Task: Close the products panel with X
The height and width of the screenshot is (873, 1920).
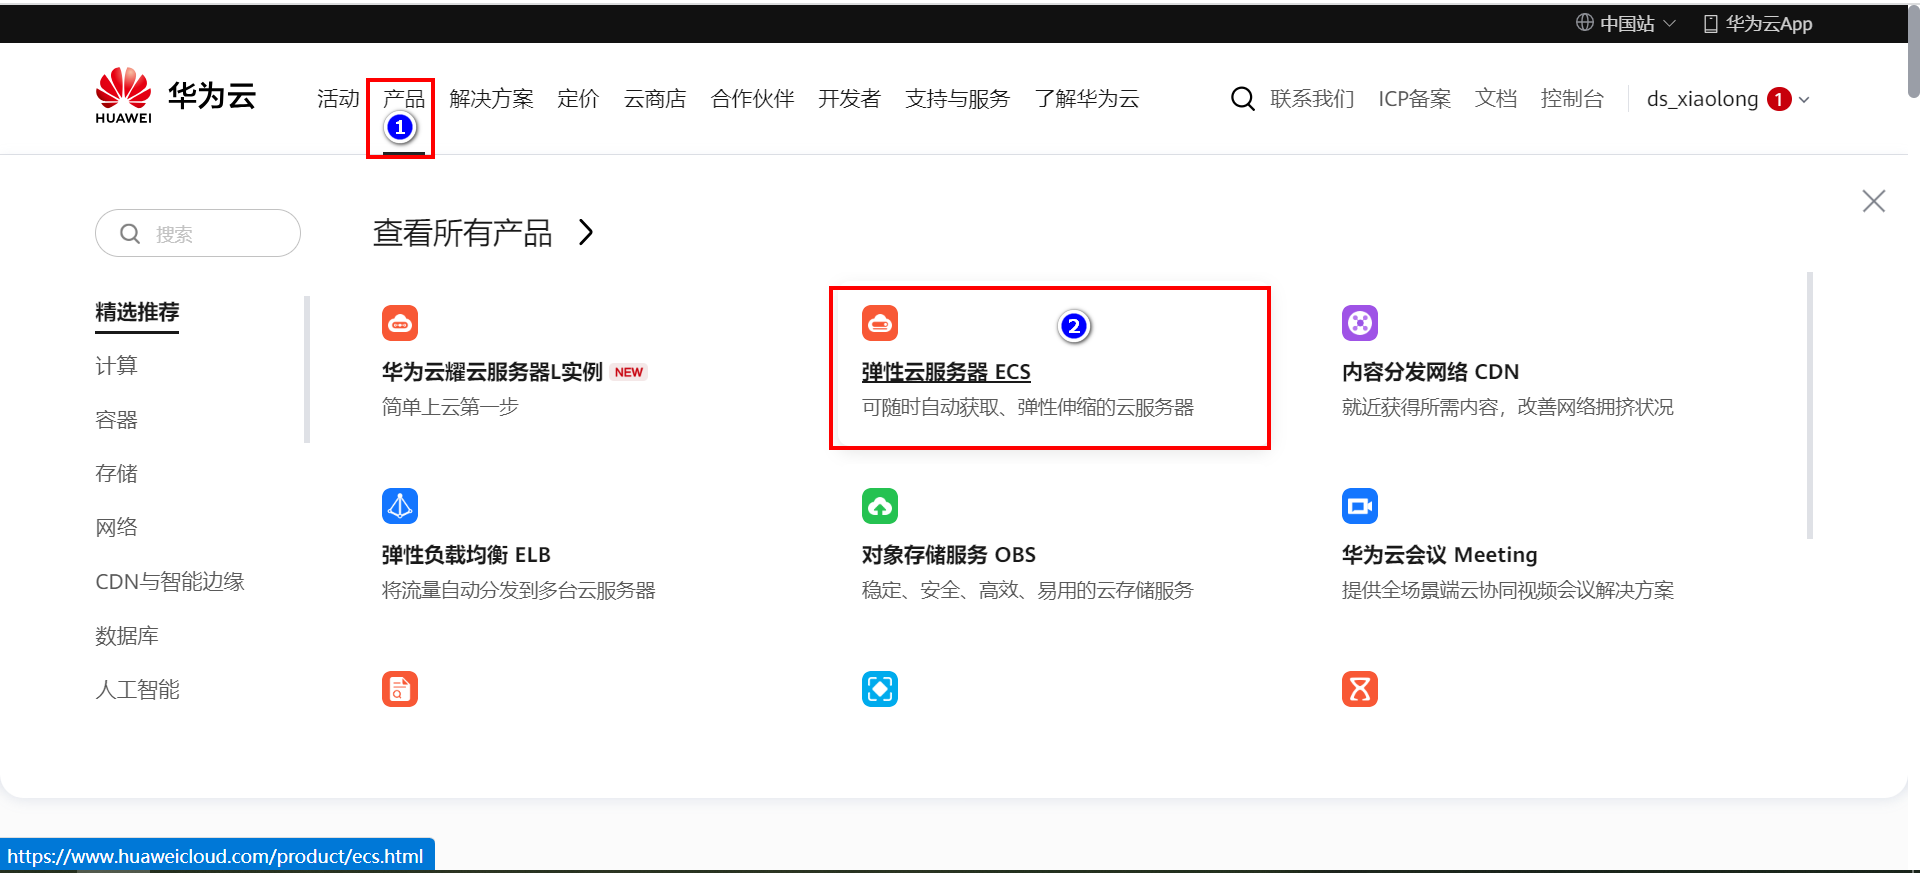Action: pyautogui.click(x=1874, y=201)
